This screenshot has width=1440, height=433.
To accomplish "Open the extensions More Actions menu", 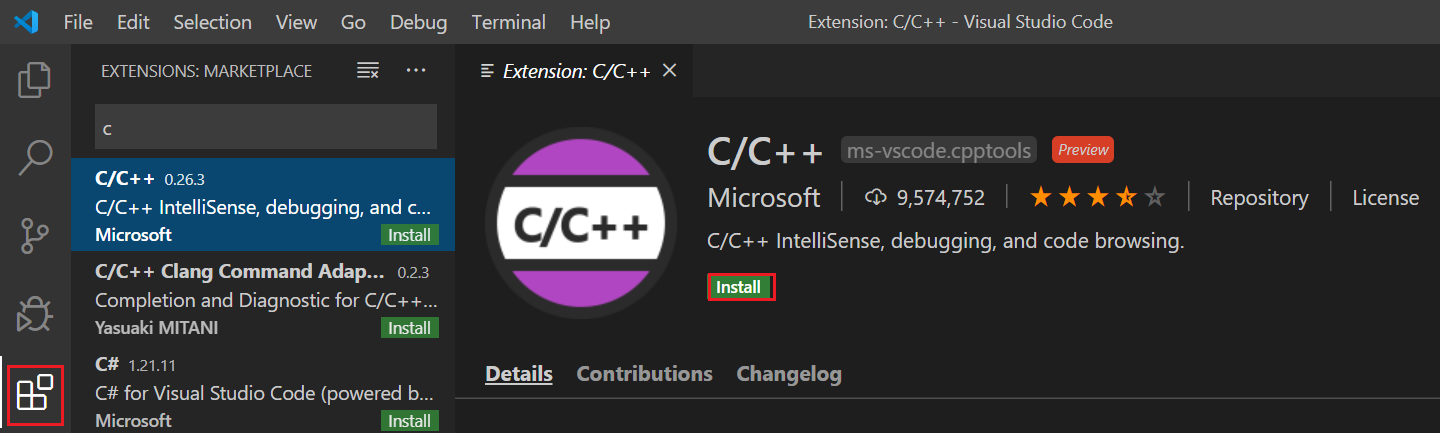I will 416,71.
